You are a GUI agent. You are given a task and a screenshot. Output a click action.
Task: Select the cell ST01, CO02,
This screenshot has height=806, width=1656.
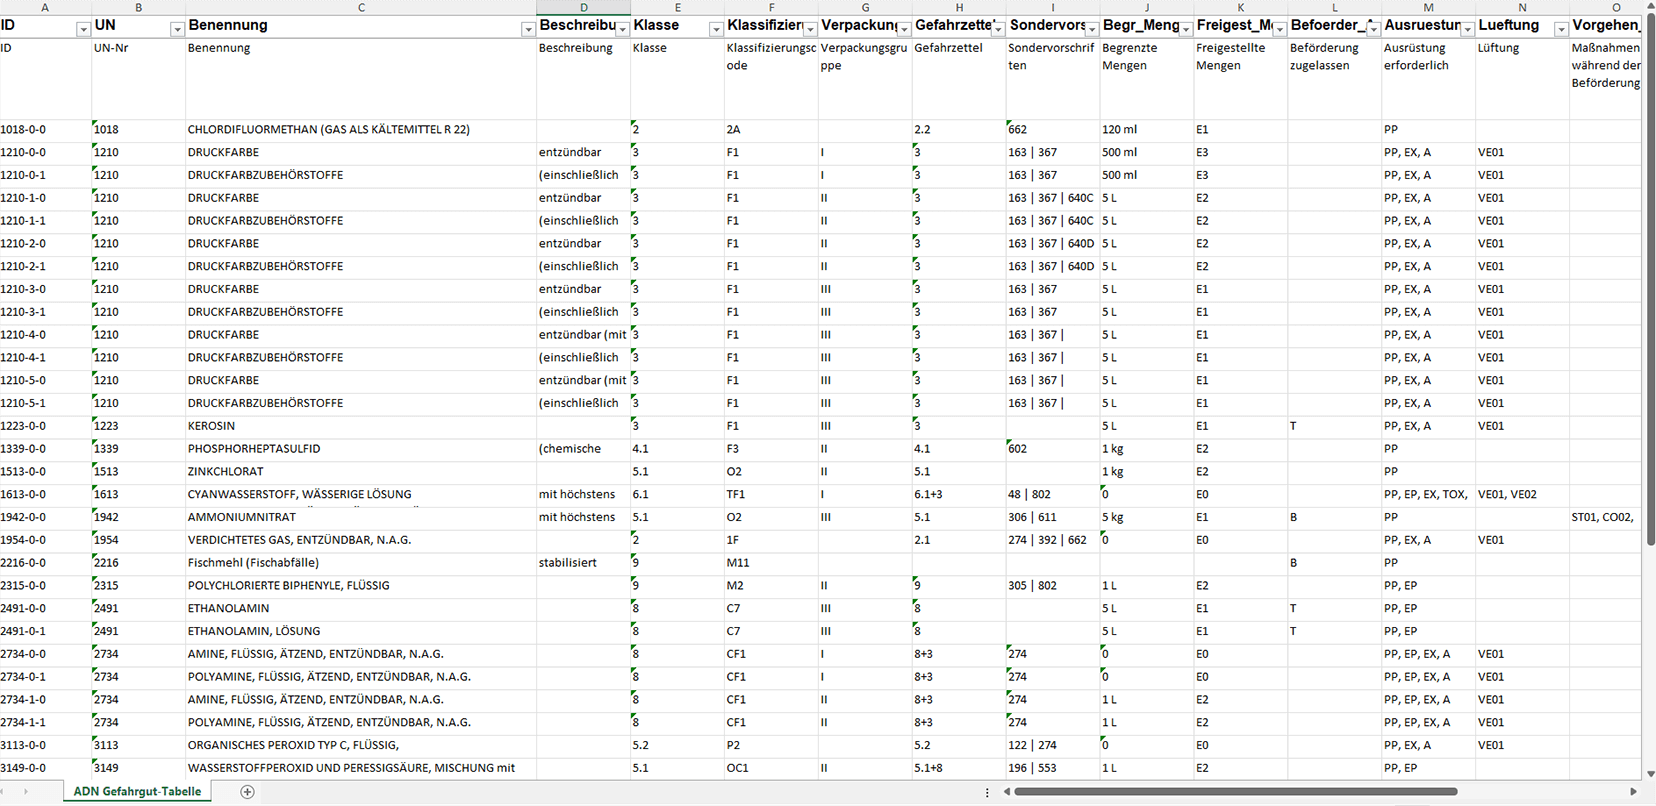tap(1605, 518)
